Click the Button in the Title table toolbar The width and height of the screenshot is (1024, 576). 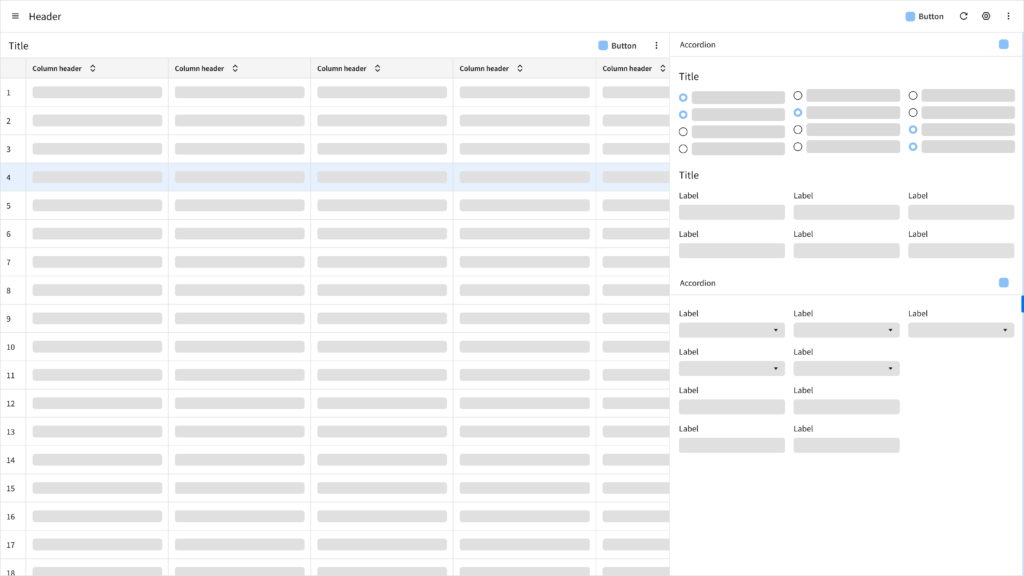(x=617, y=45)
